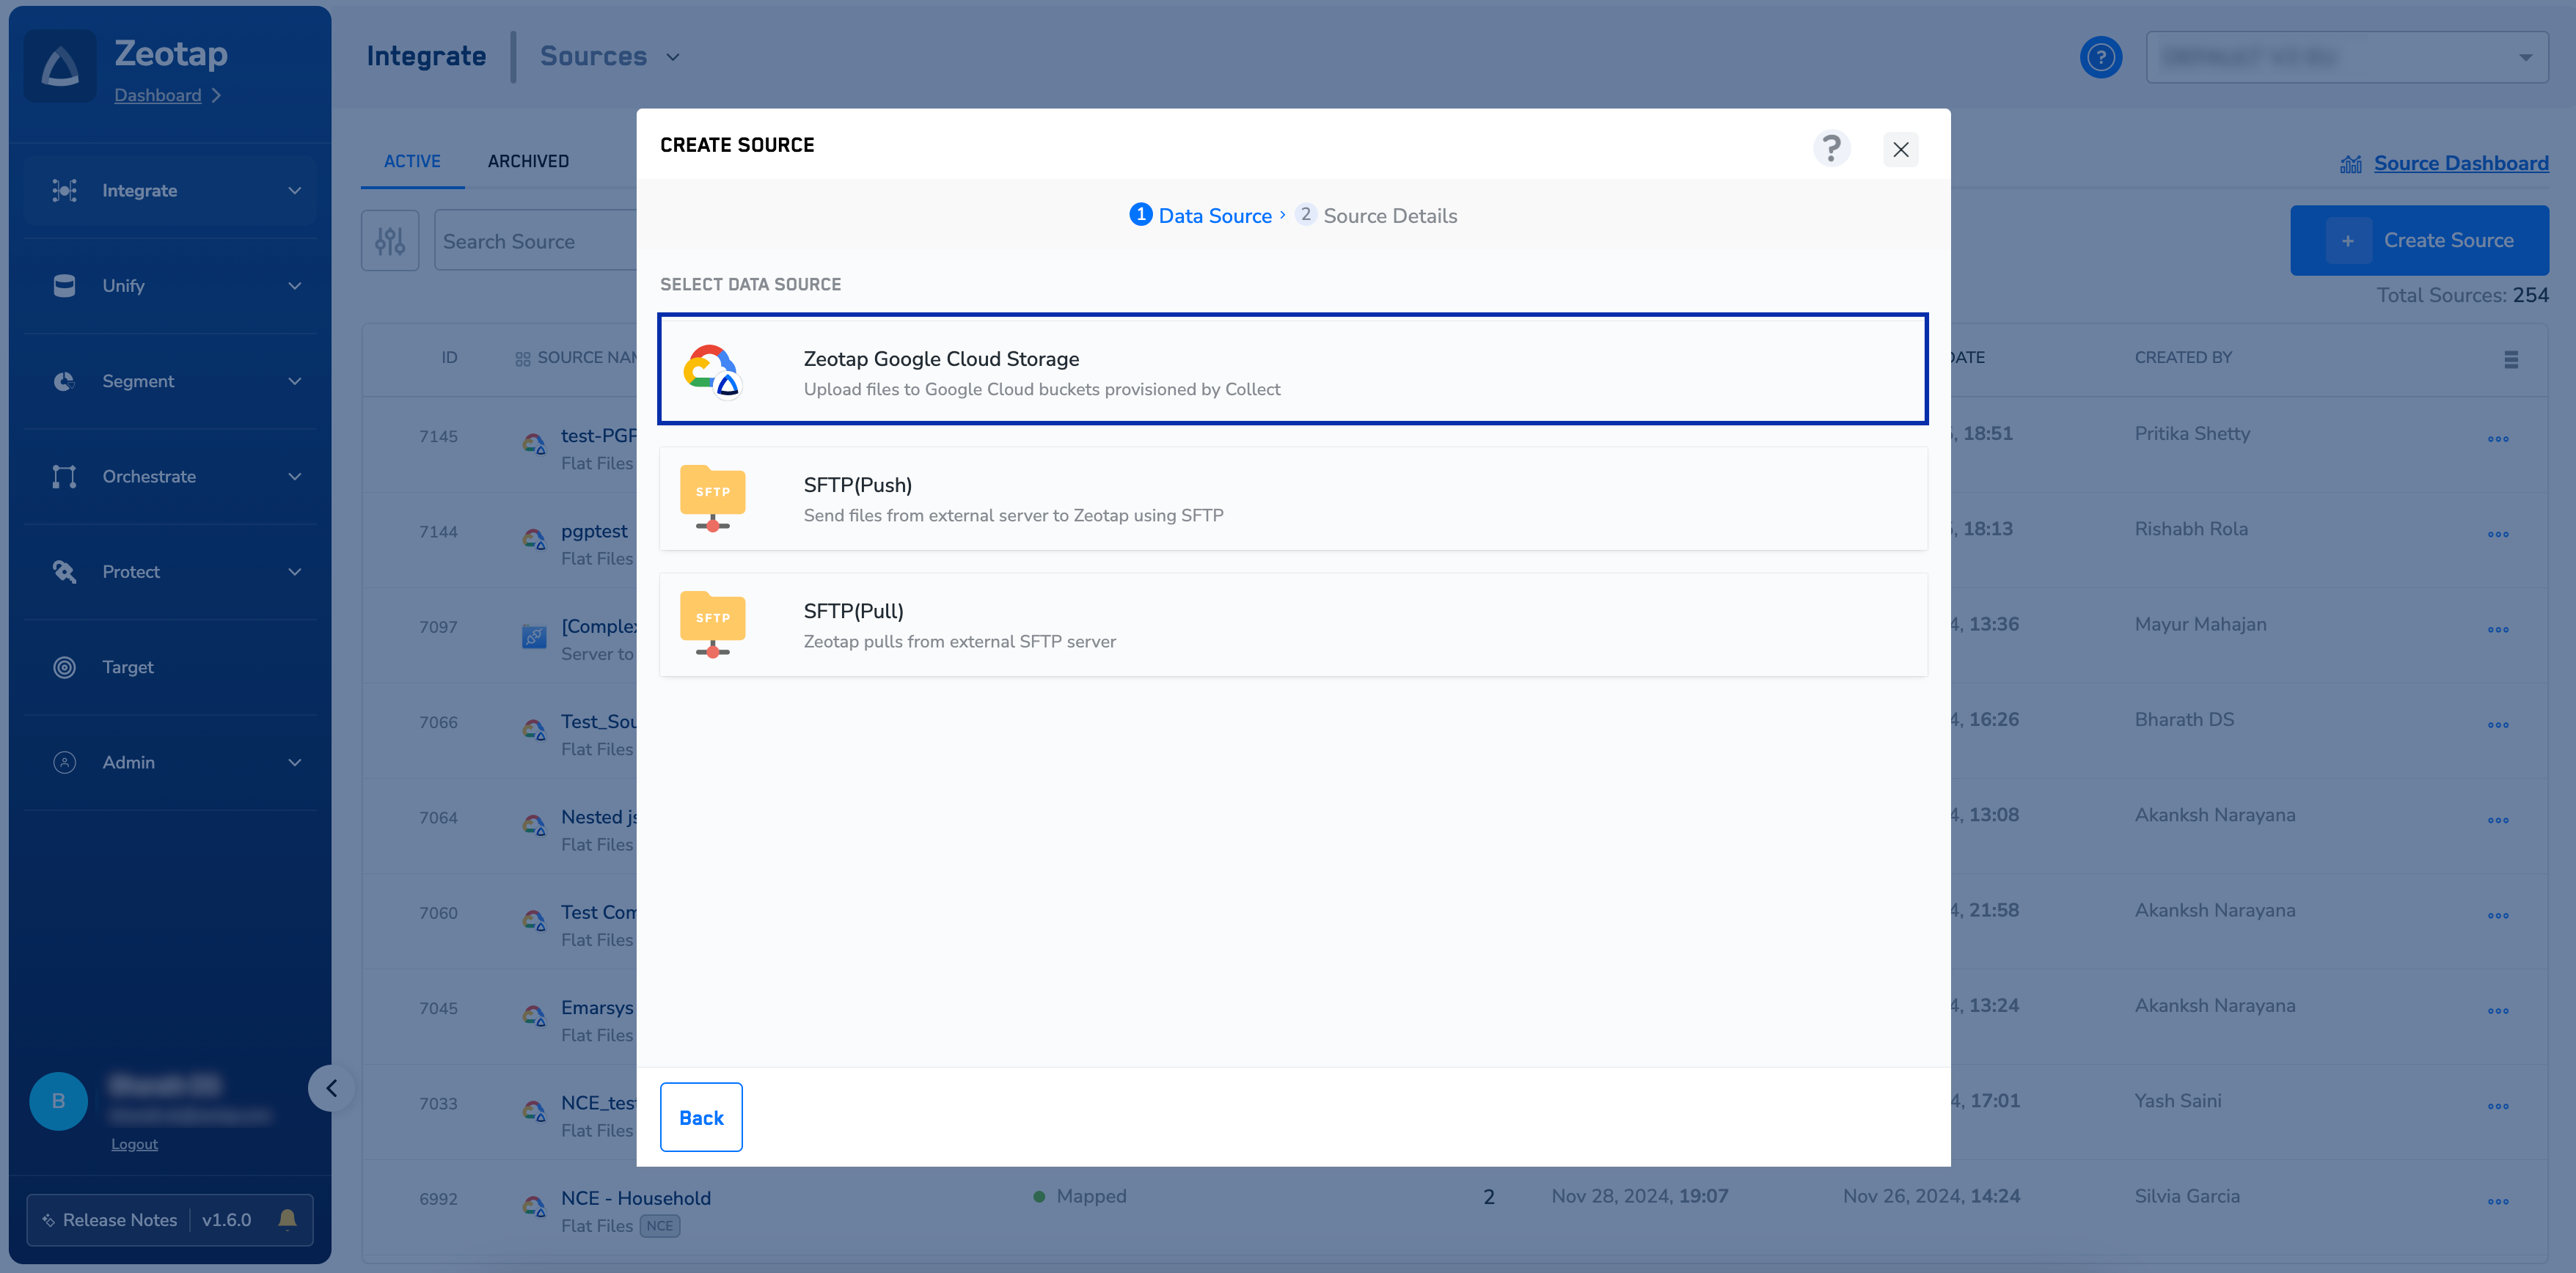
Task: Choose the SFTP(Push) data source
Action: 1292,498
